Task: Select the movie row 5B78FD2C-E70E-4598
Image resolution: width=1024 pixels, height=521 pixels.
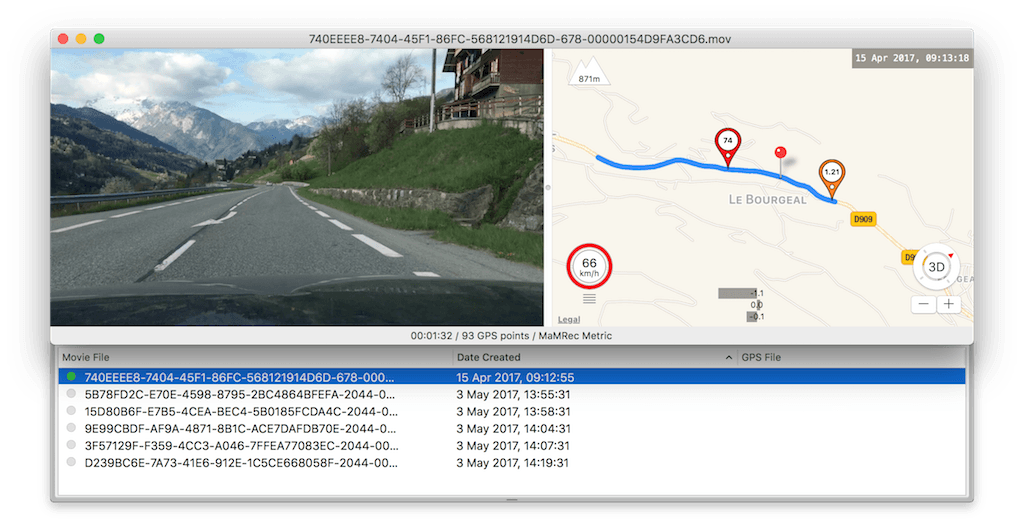Action: coord(512,394)
